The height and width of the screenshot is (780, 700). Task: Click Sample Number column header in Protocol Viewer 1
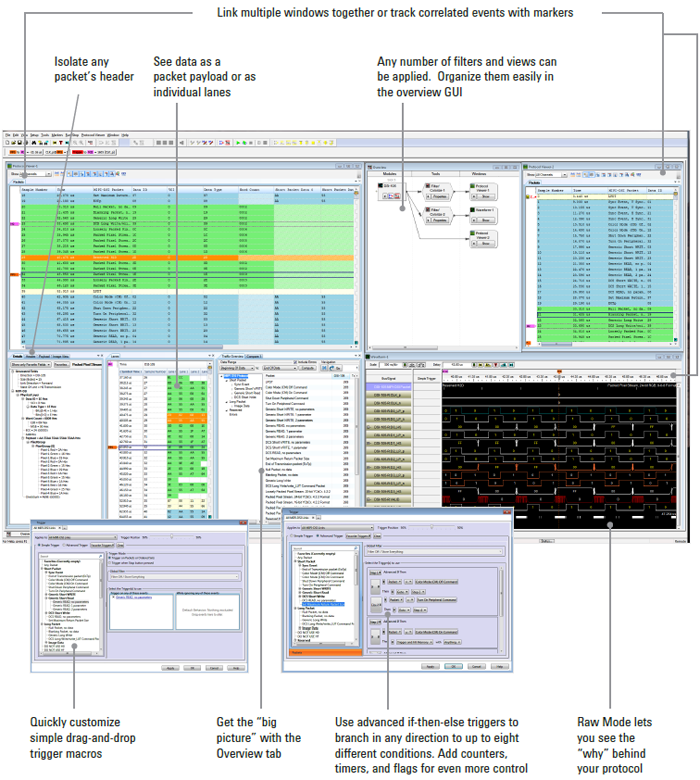pos(38,190)
